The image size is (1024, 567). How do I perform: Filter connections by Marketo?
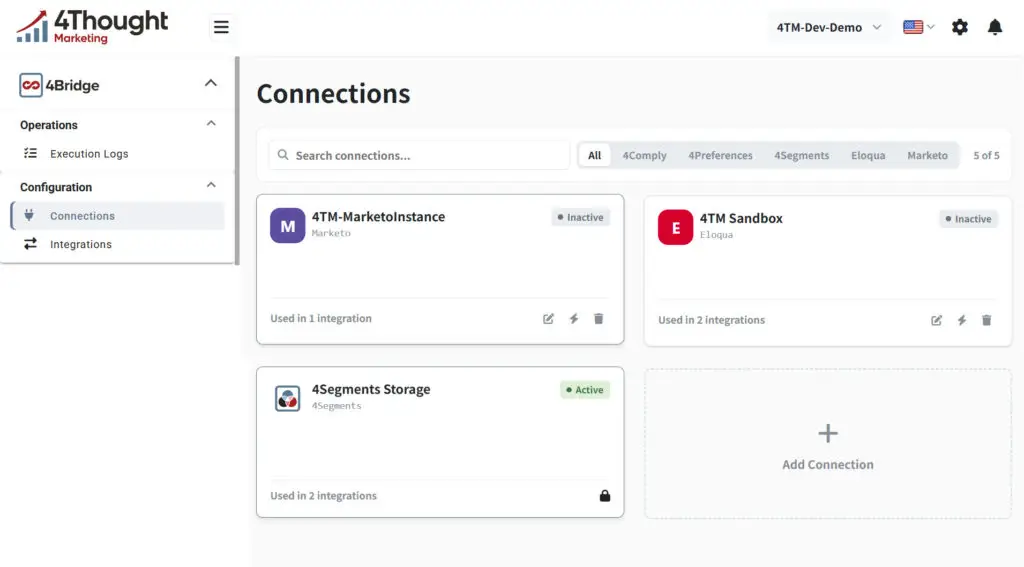point(927,155)
